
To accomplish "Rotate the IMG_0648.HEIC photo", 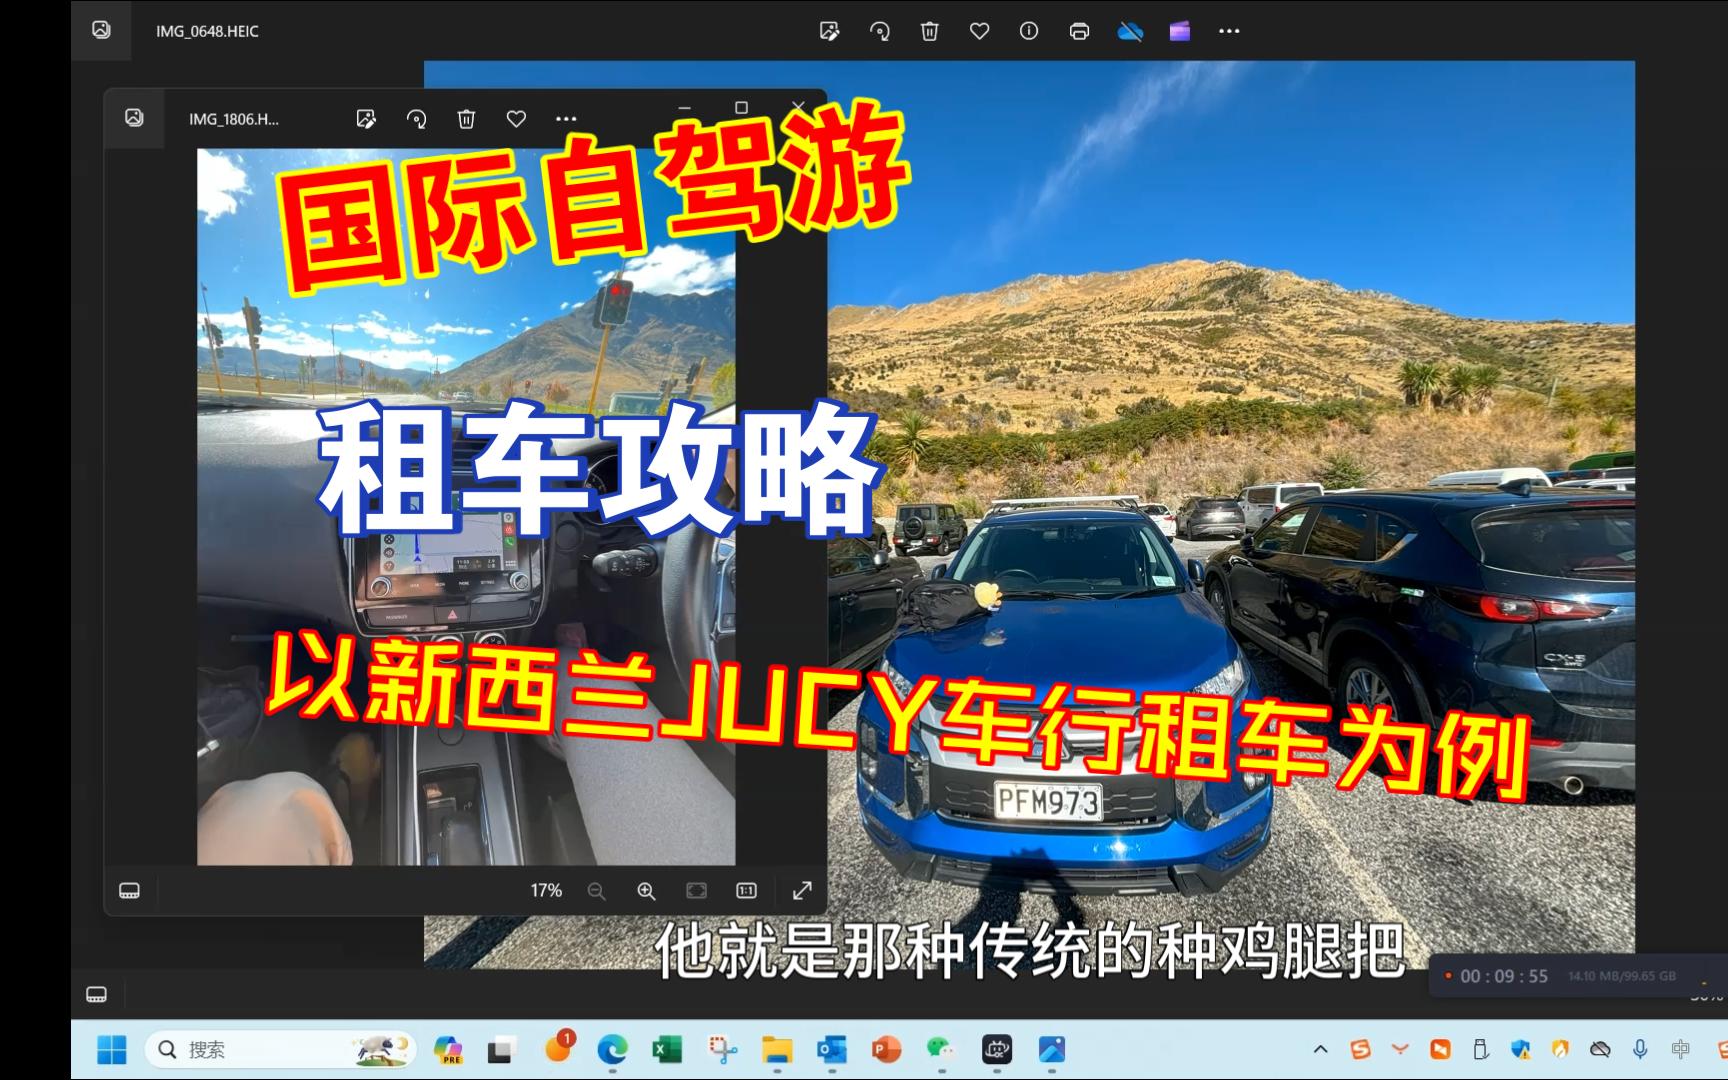I will coord(880,31).
